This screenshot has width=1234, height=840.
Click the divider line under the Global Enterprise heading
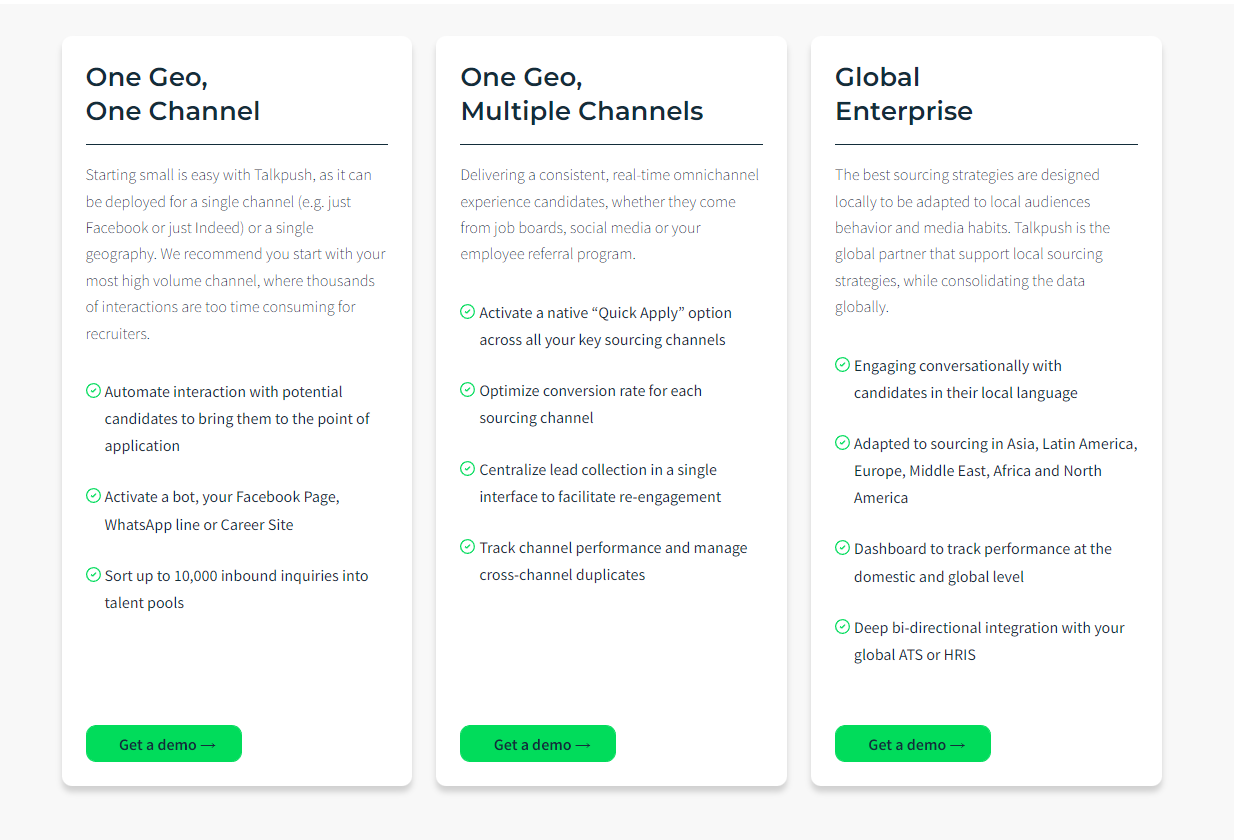(986, 143)
